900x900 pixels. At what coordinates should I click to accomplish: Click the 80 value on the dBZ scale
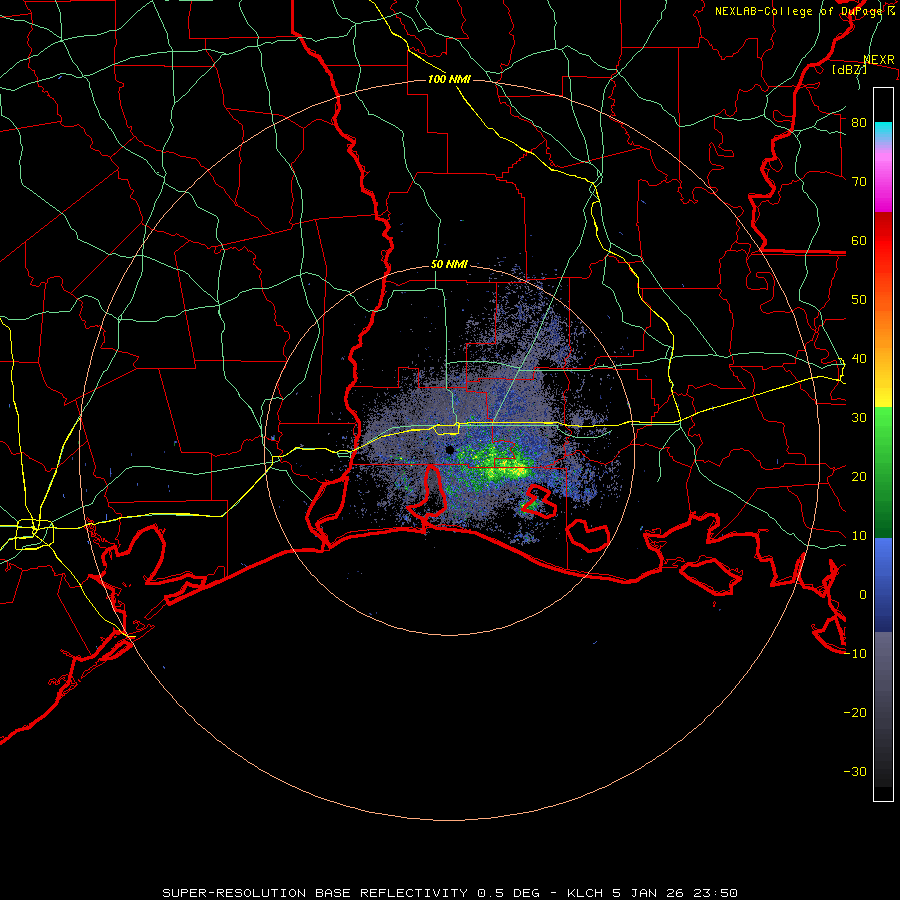click(x=859, y=123)
